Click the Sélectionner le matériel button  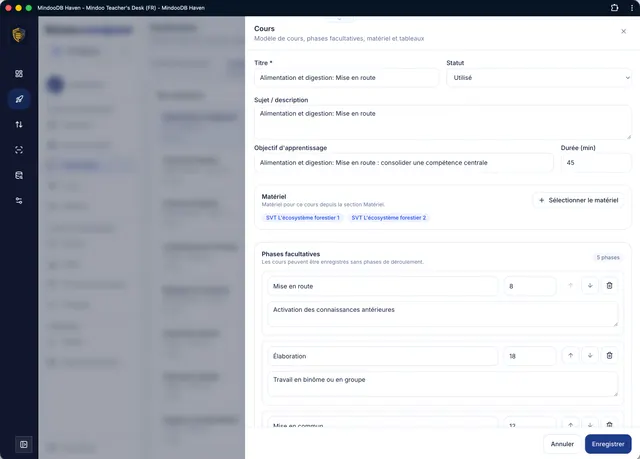click(578, 200)
